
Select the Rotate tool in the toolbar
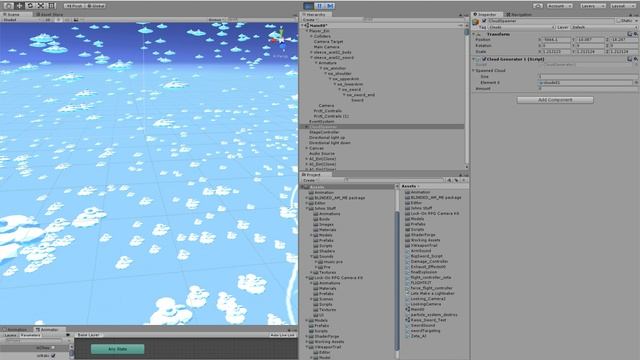pyautogui.click(x=30, y=6)
